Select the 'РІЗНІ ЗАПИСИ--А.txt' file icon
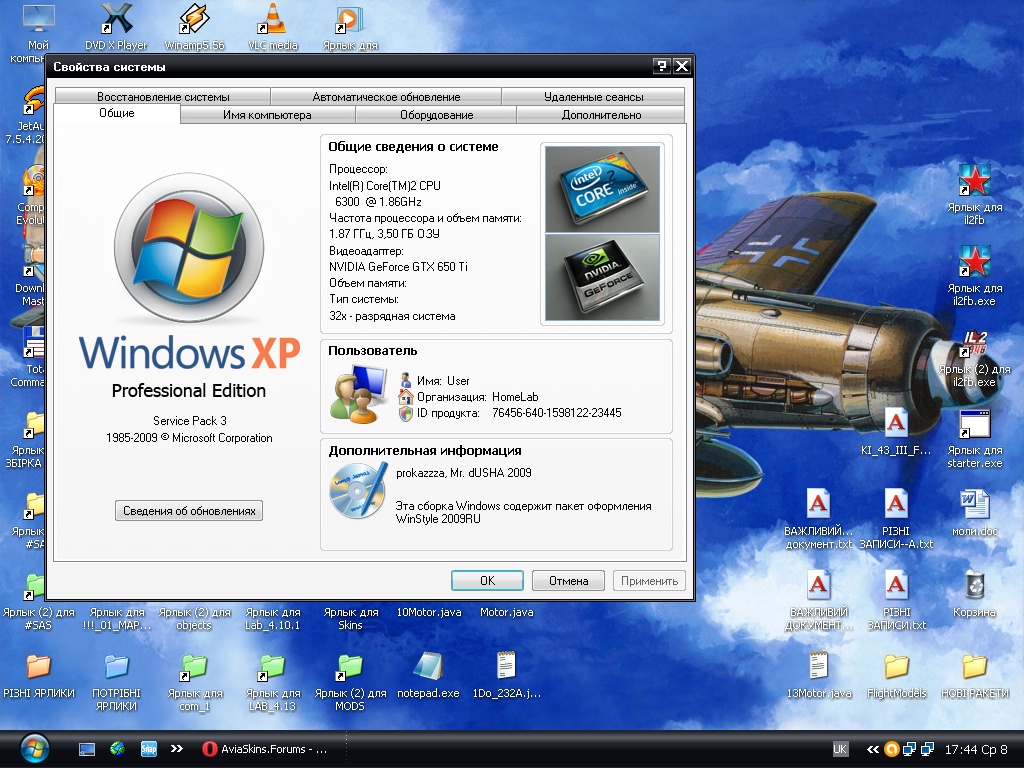The image size is (1024, 768). coord(896,505)
